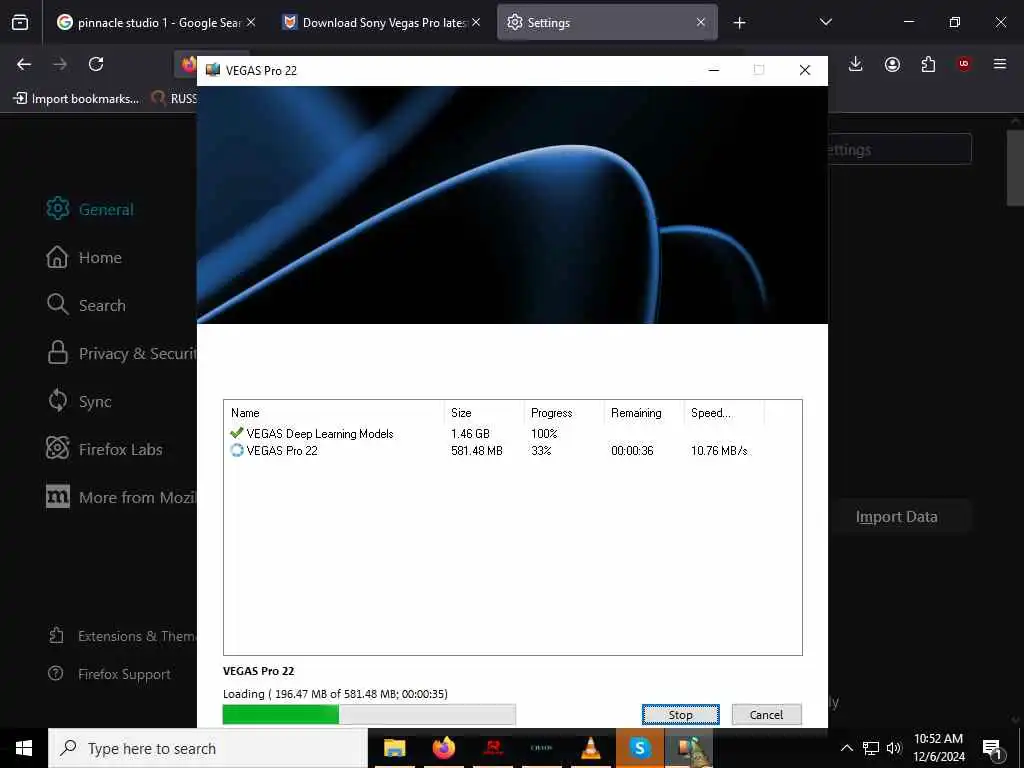Show hidden system tray icons

846,748
